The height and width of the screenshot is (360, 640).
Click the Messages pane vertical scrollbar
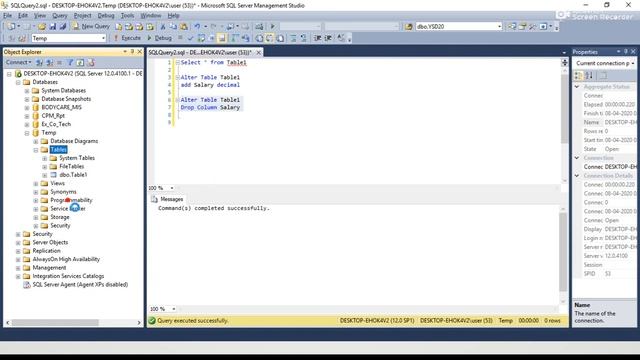pyautogui.click(x=563, y=252)
